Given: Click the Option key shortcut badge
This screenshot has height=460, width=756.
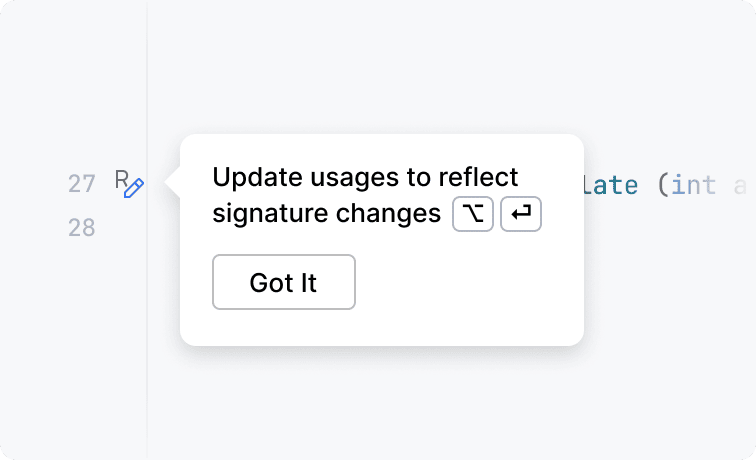Looking at the screenshot, I should pyautogui.click(x=473, y=214).
